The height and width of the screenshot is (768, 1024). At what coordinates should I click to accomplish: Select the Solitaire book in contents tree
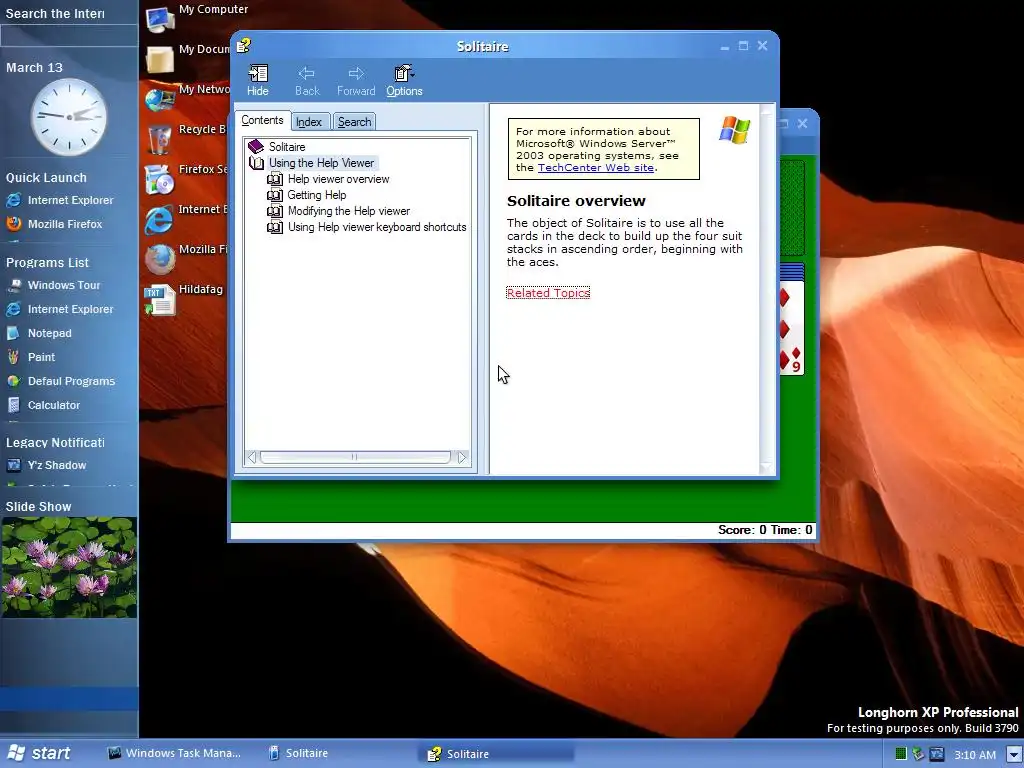(287, 147)
